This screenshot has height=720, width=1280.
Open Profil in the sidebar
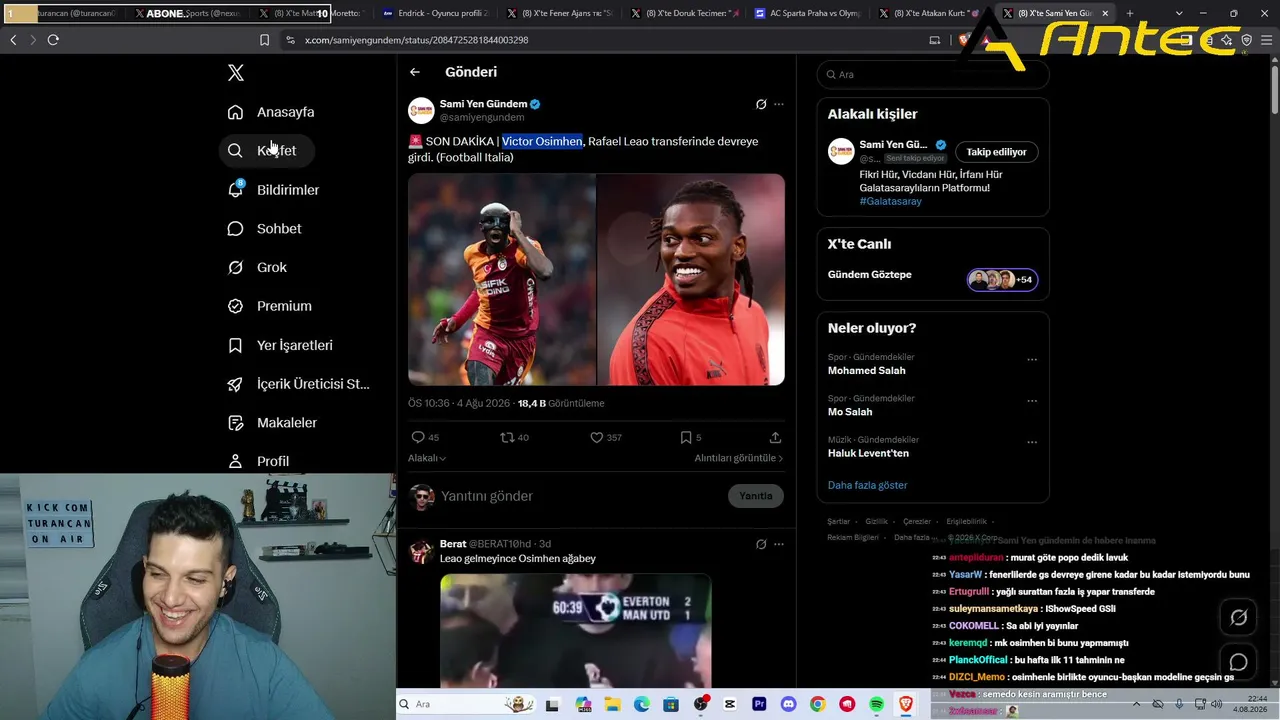258,461
